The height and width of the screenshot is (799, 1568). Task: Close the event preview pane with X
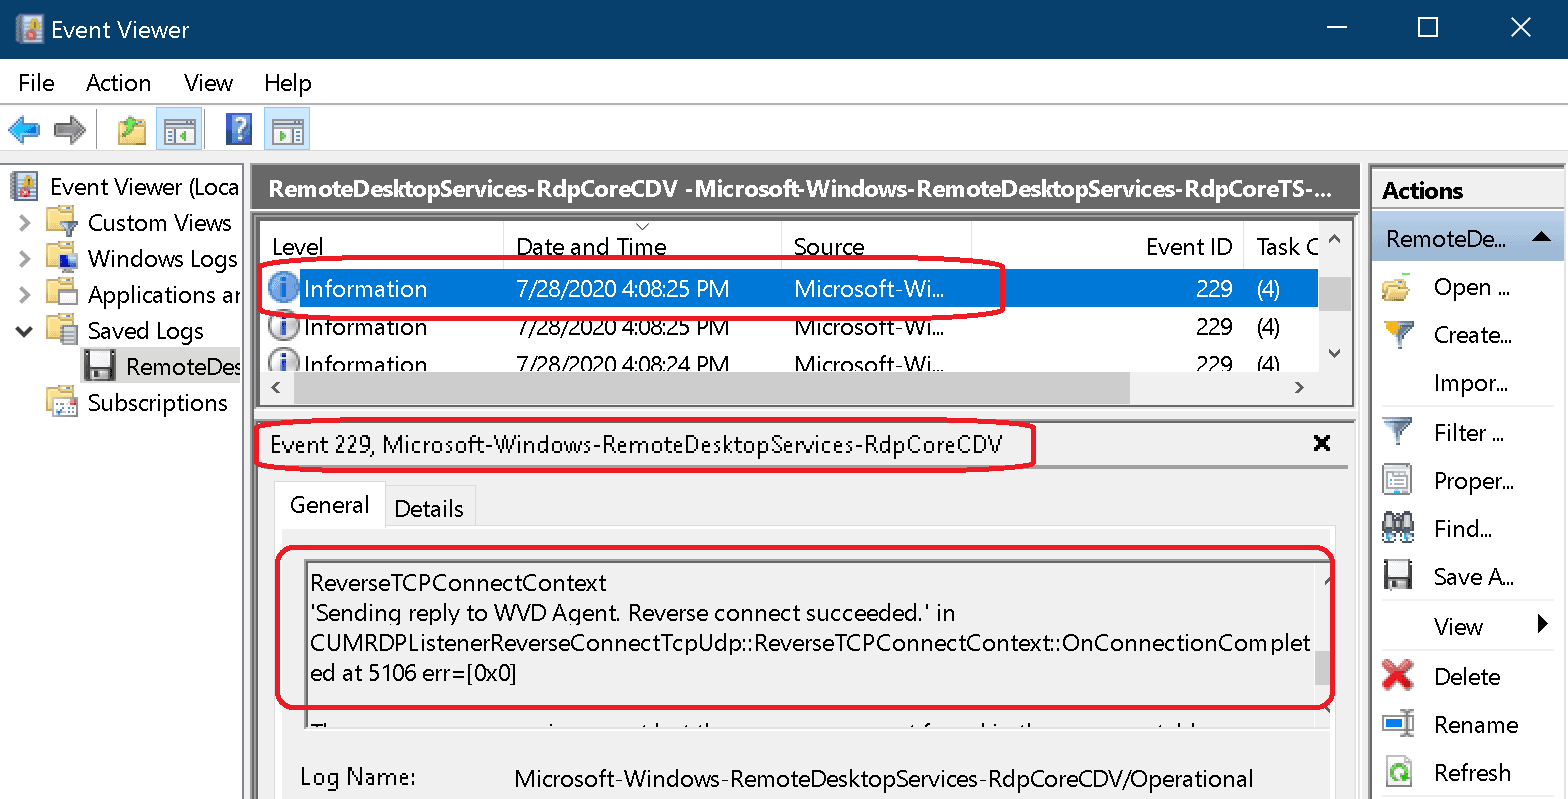point(1321,443)
